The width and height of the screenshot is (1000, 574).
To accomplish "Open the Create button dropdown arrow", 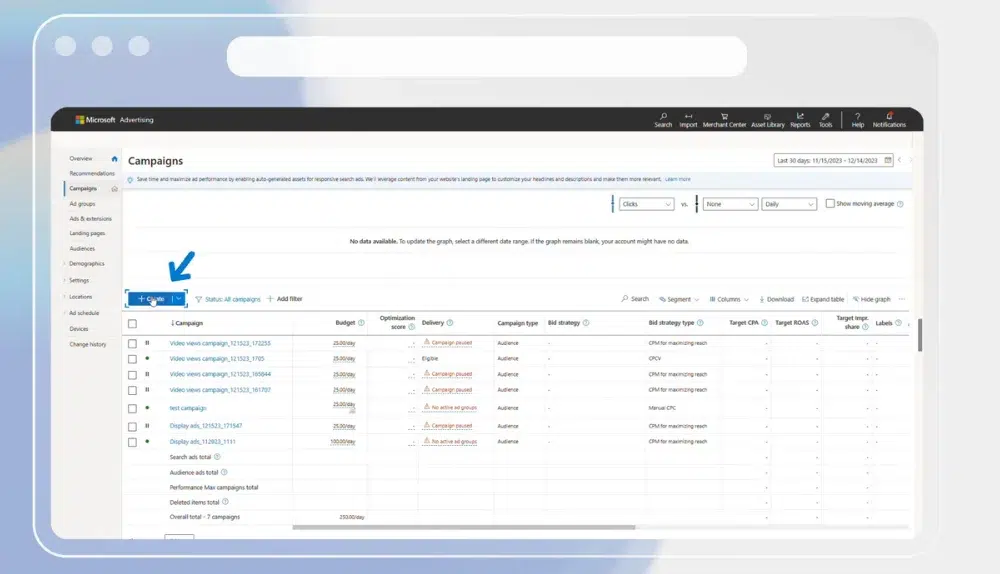I will point(179,298).
